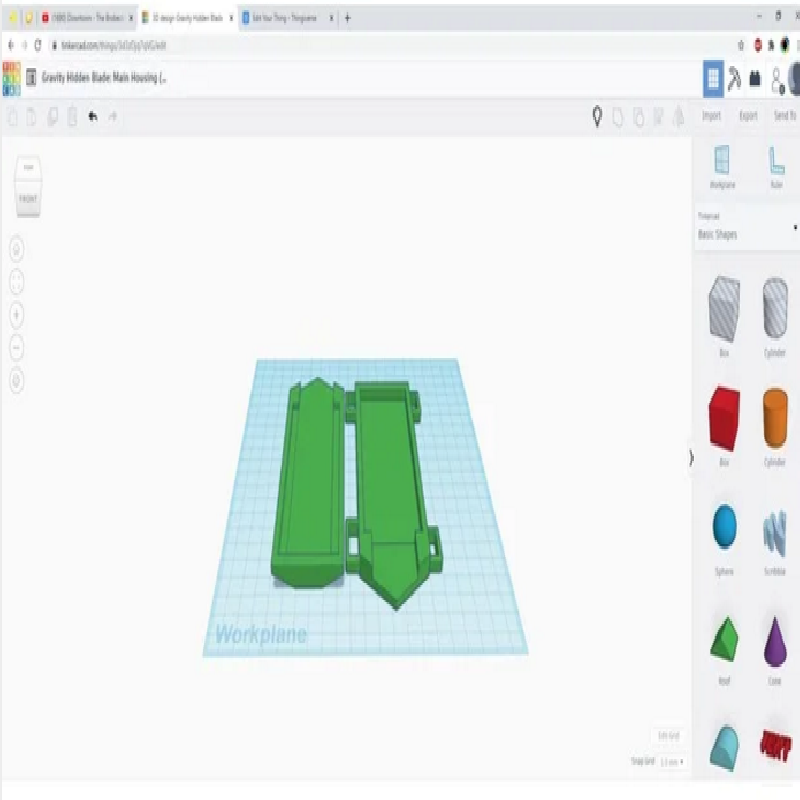800x800 pixels.
Task: Click the Send To button
Action: pyautogui.click(x=785, y=116)
